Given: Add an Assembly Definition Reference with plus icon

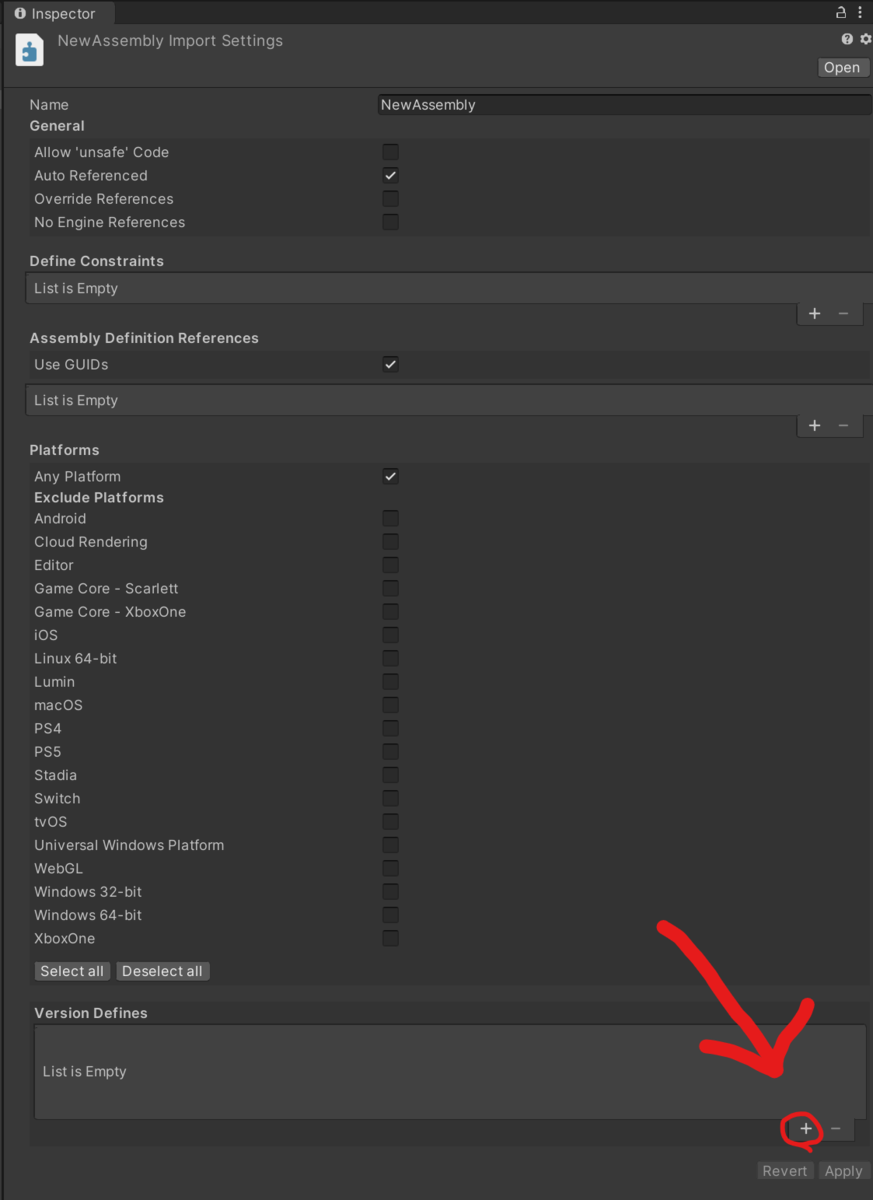Looking at the screenshot, I should pos(814,425).
